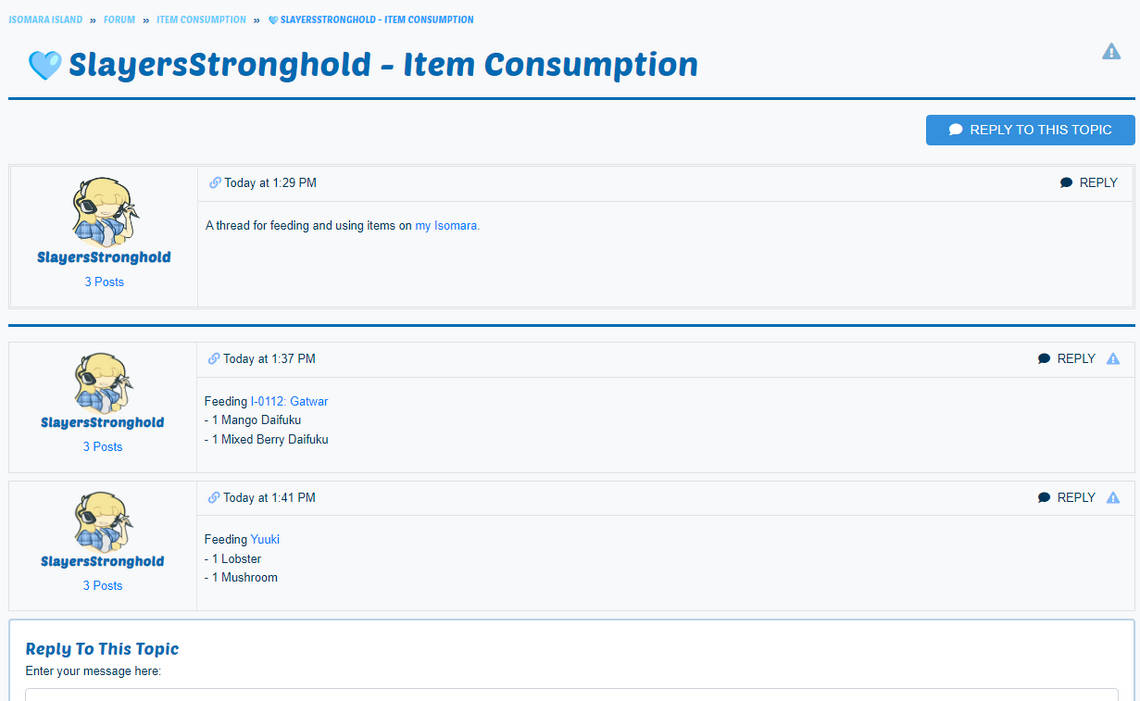The image size is (1140, 701).
Task: Reply to the 1:29 PM post
Action: (1089, 183)
